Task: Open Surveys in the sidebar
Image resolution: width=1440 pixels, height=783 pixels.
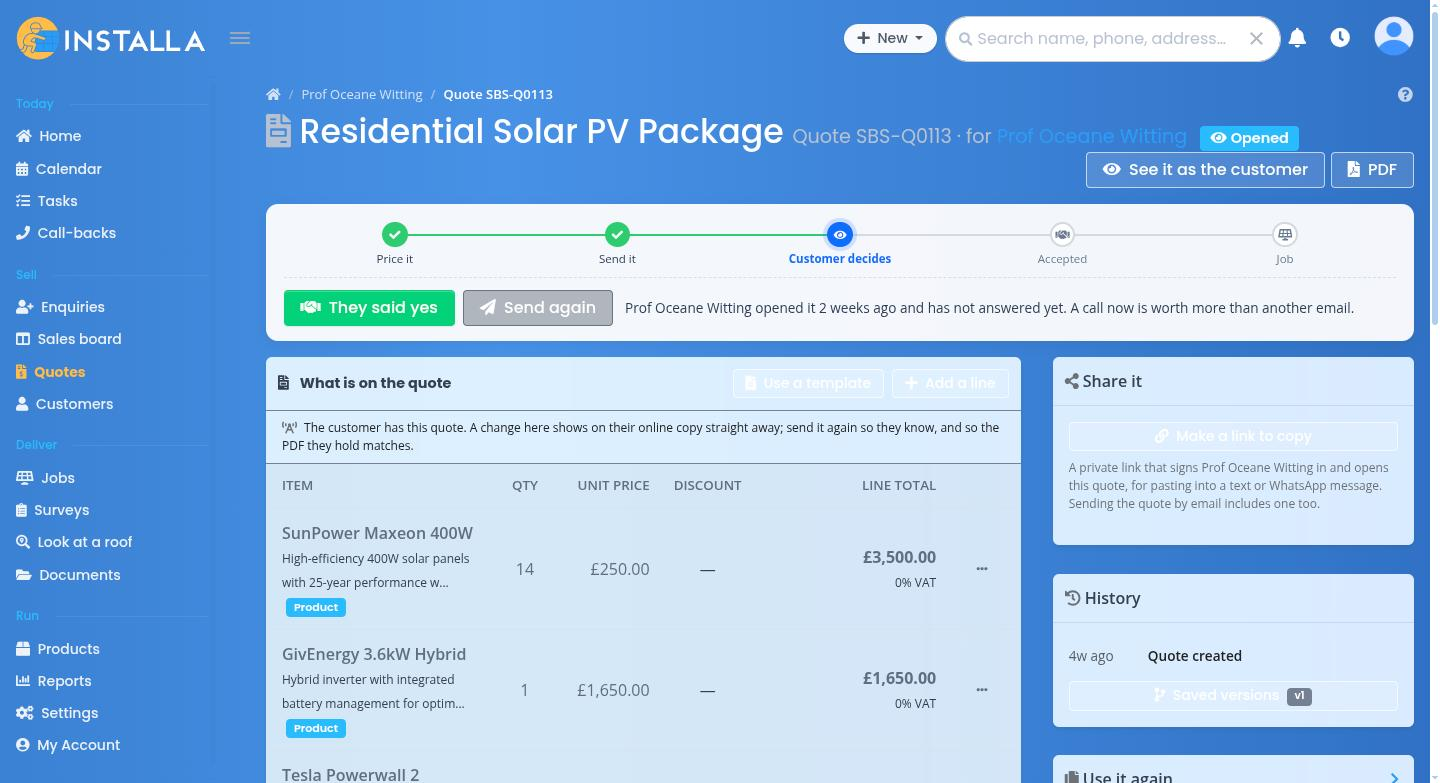Action: pos(53,510)
